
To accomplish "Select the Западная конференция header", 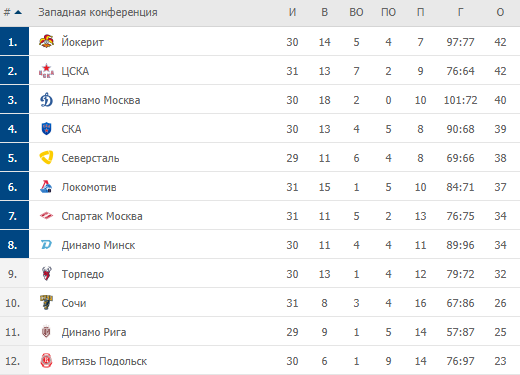I will [x=98, y=12].
